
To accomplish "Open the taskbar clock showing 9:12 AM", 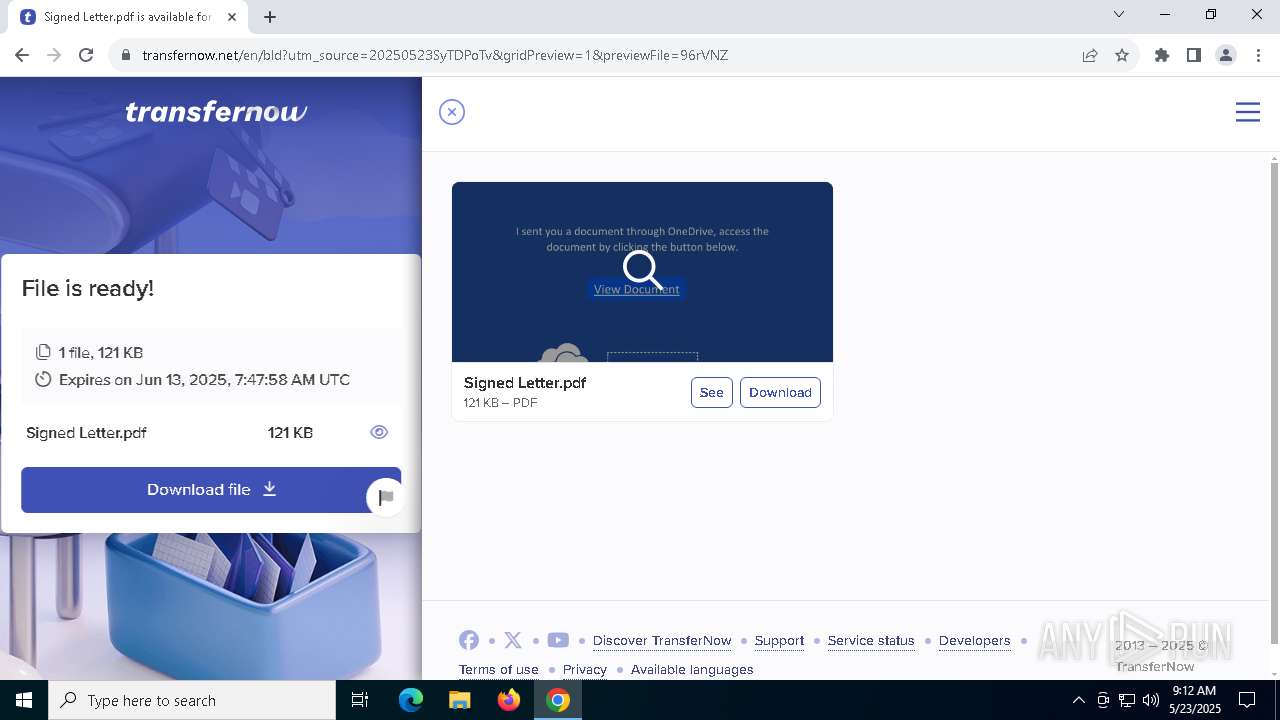I will [x=1195, y=700].
